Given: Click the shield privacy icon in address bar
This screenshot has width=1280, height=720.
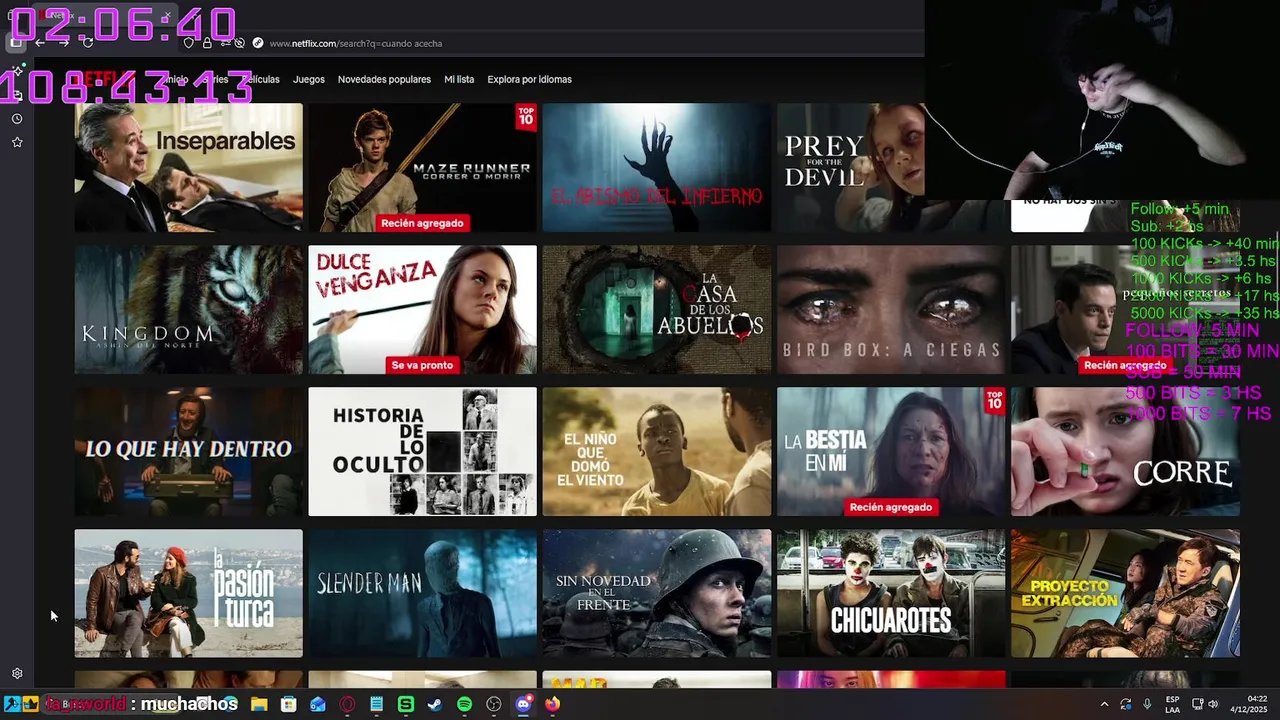Looking at the screenshot, I should [x=189, y=43].
